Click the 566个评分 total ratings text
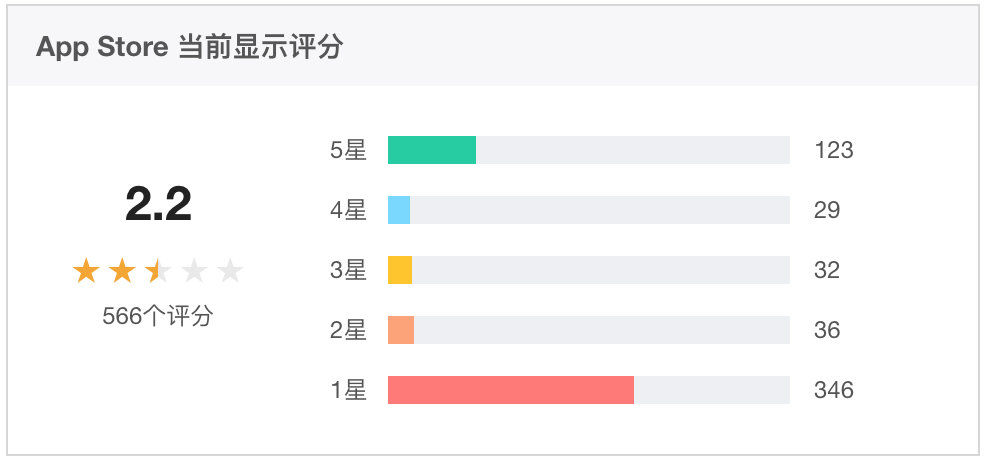The height and width of the screenshot is (460, 984). (x=158, y=316)
